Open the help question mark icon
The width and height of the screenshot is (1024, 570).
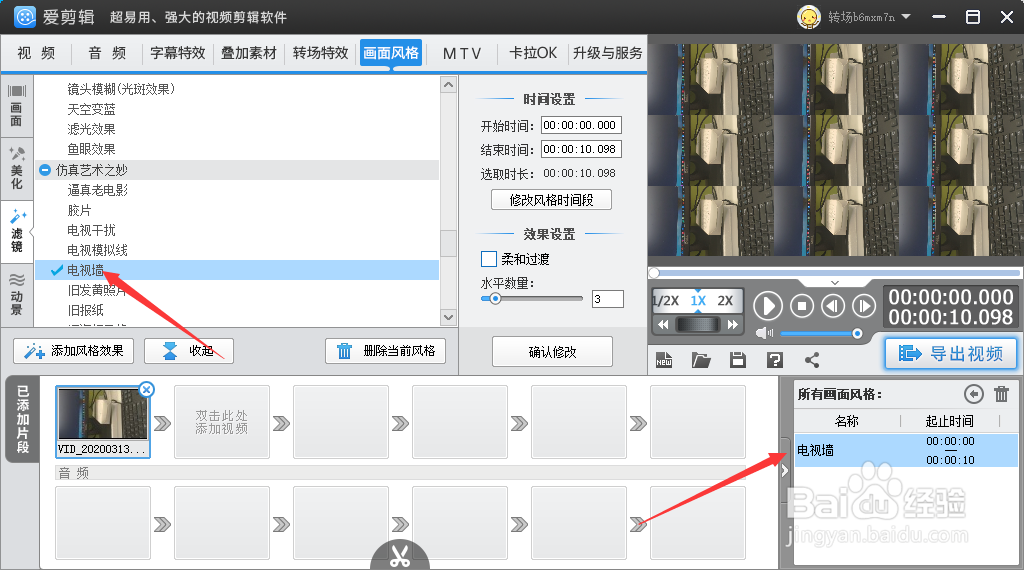click(775, 360)
